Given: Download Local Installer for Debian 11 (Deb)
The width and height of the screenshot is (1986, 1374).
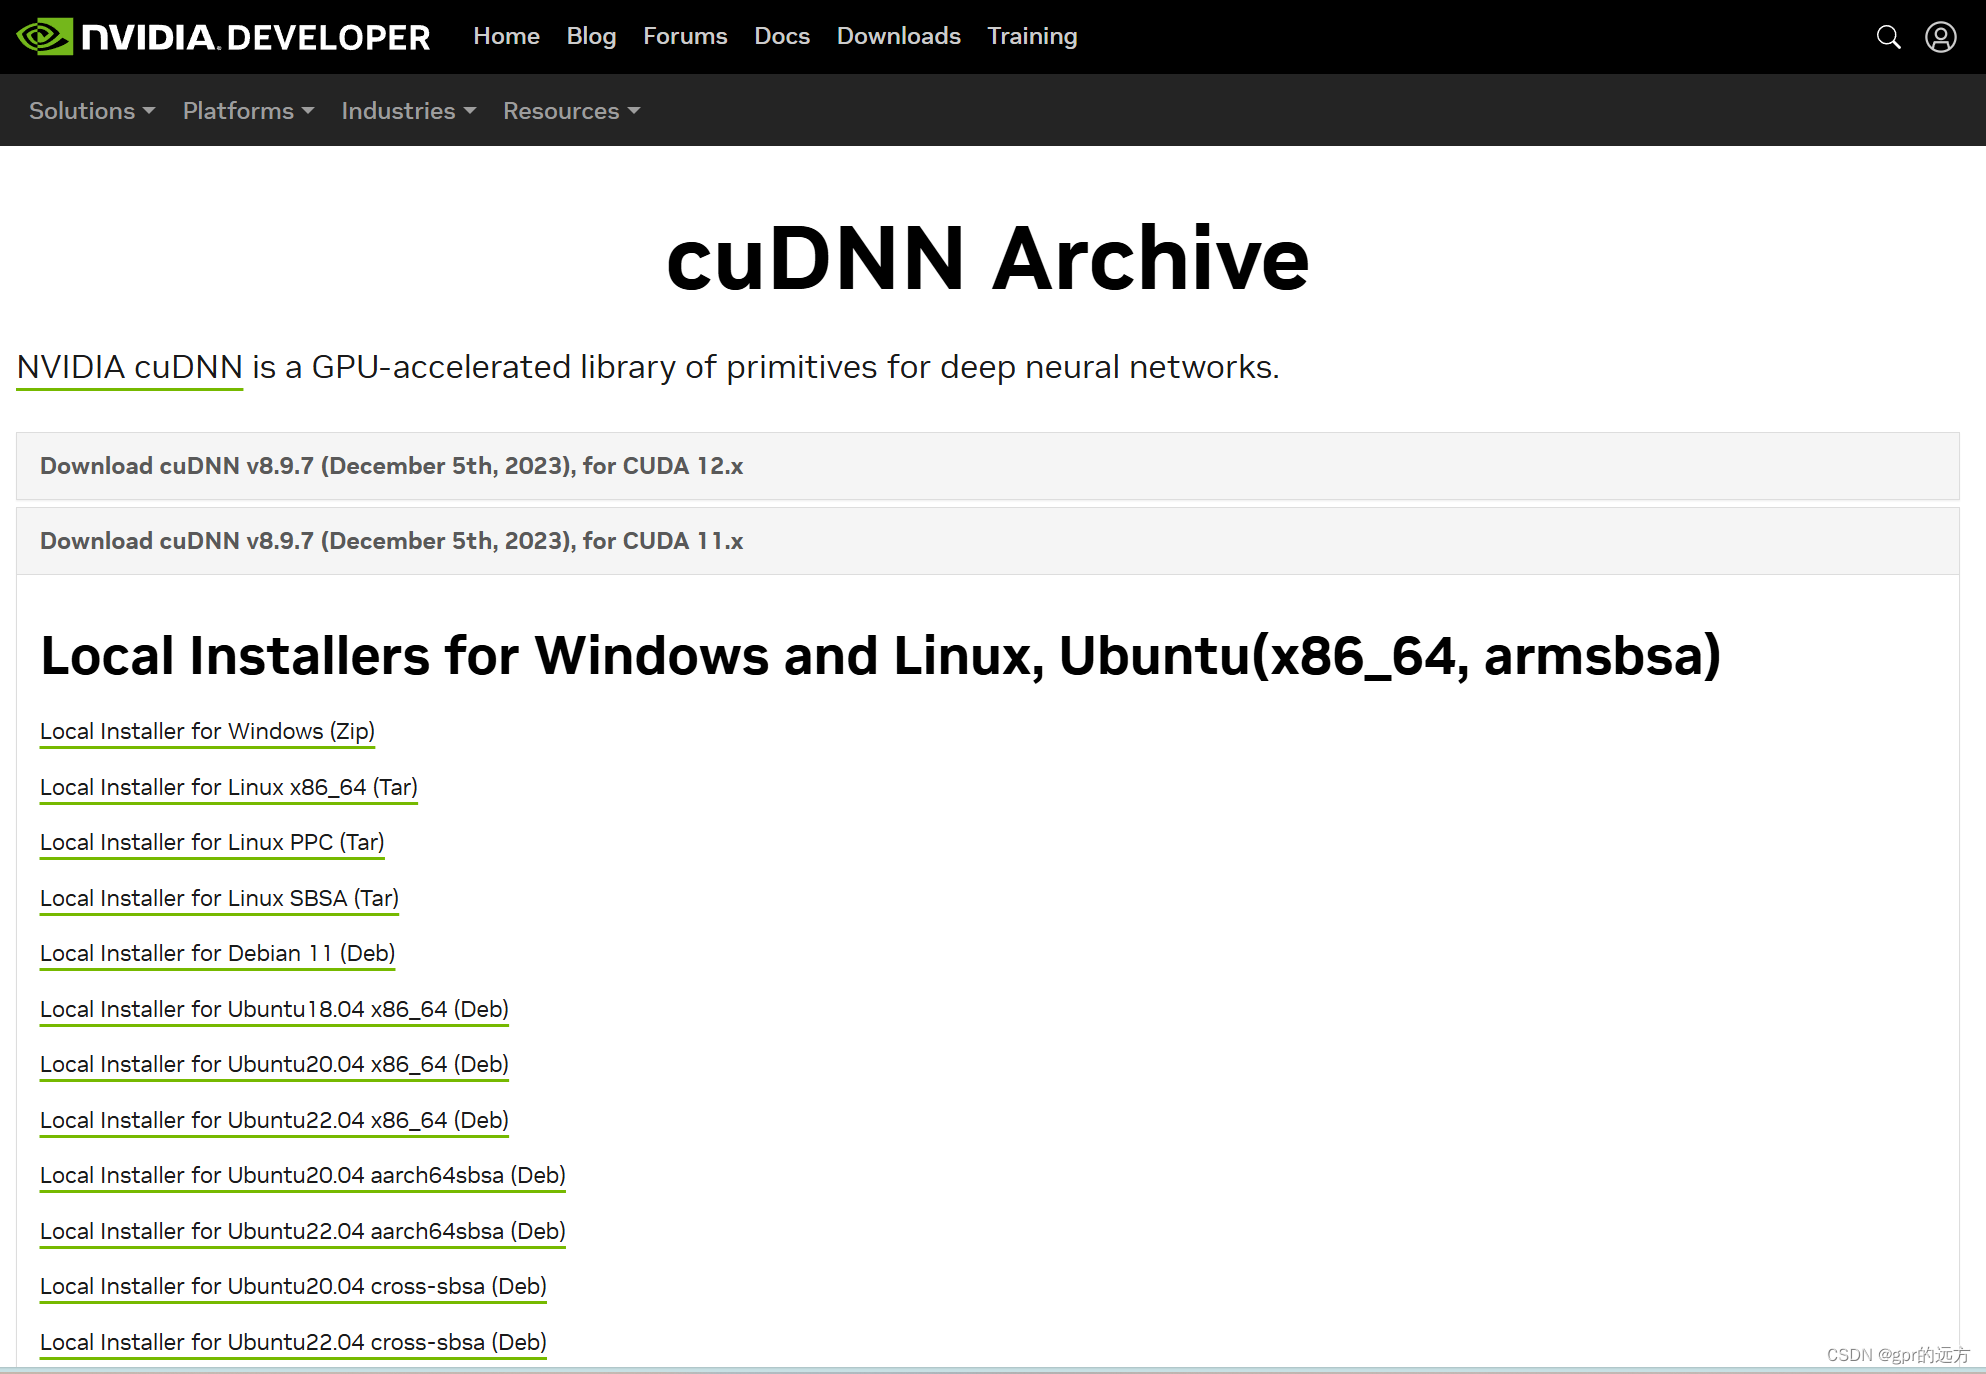Looking at the screenshot, I should (217, 954).
